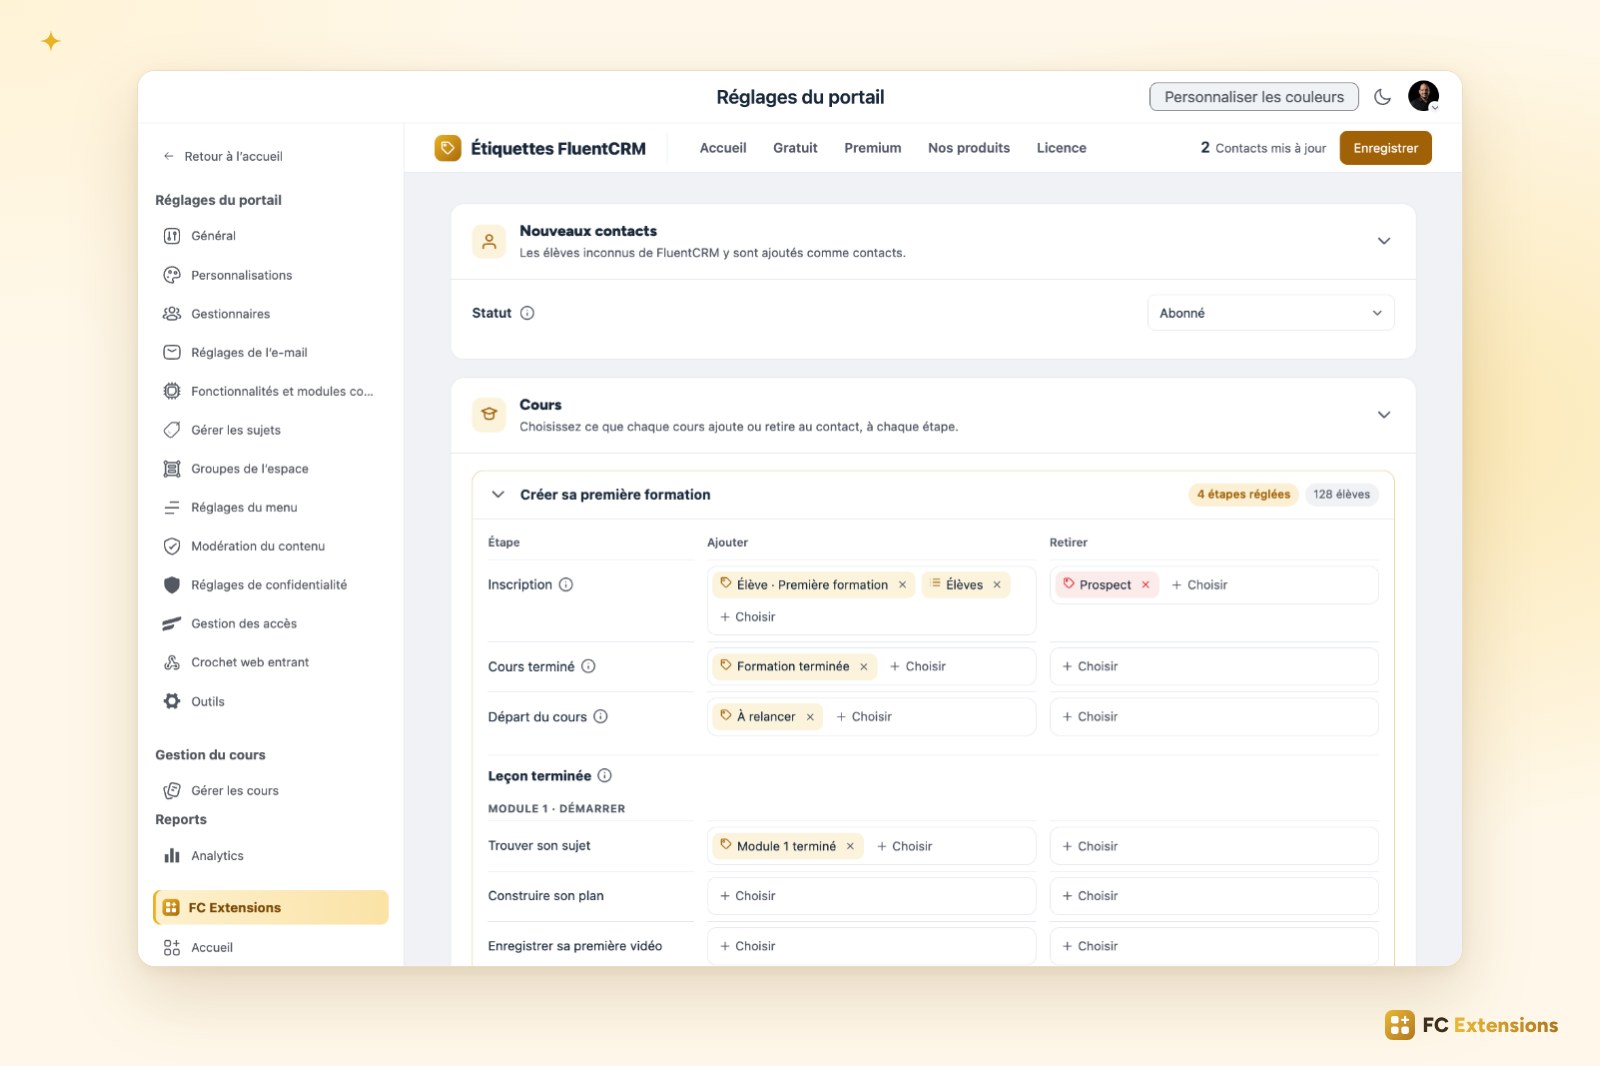Screen dimensions: 1600x1066
Task: Click the Outils gear icon
Action: (x=172, y=701)
